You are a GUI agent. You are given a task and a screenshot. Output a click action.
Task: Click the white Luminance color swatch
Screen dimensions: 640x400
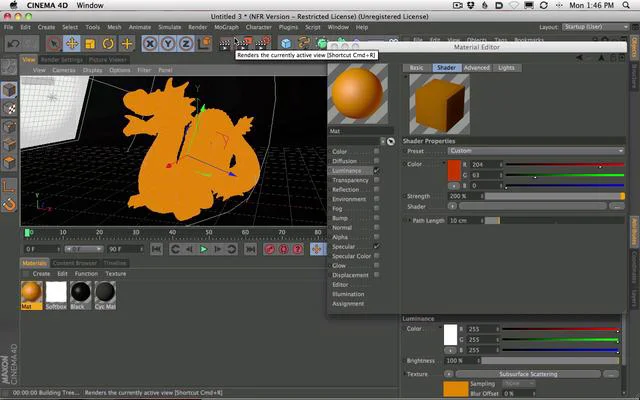pos(450,335)
